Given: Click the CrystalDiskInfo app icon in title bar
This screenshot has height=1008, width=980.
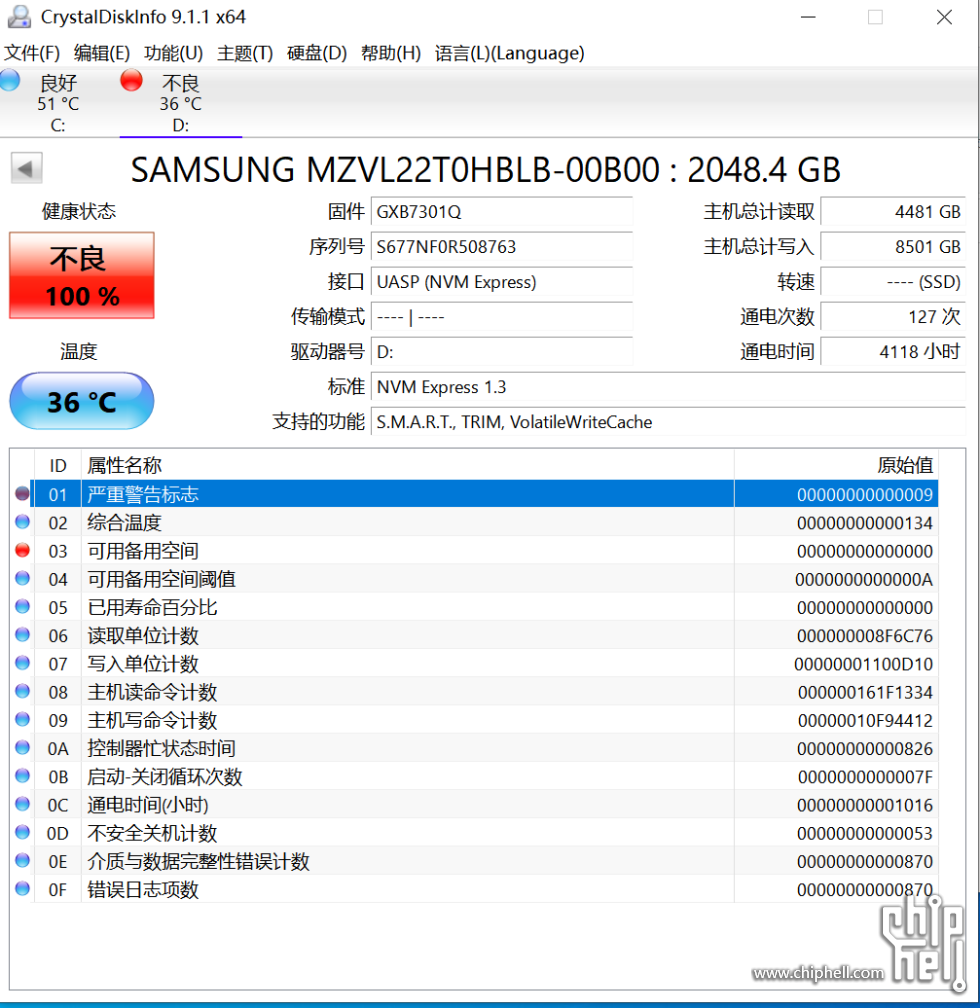Looking at the screenshot, I should pos(19,17).
